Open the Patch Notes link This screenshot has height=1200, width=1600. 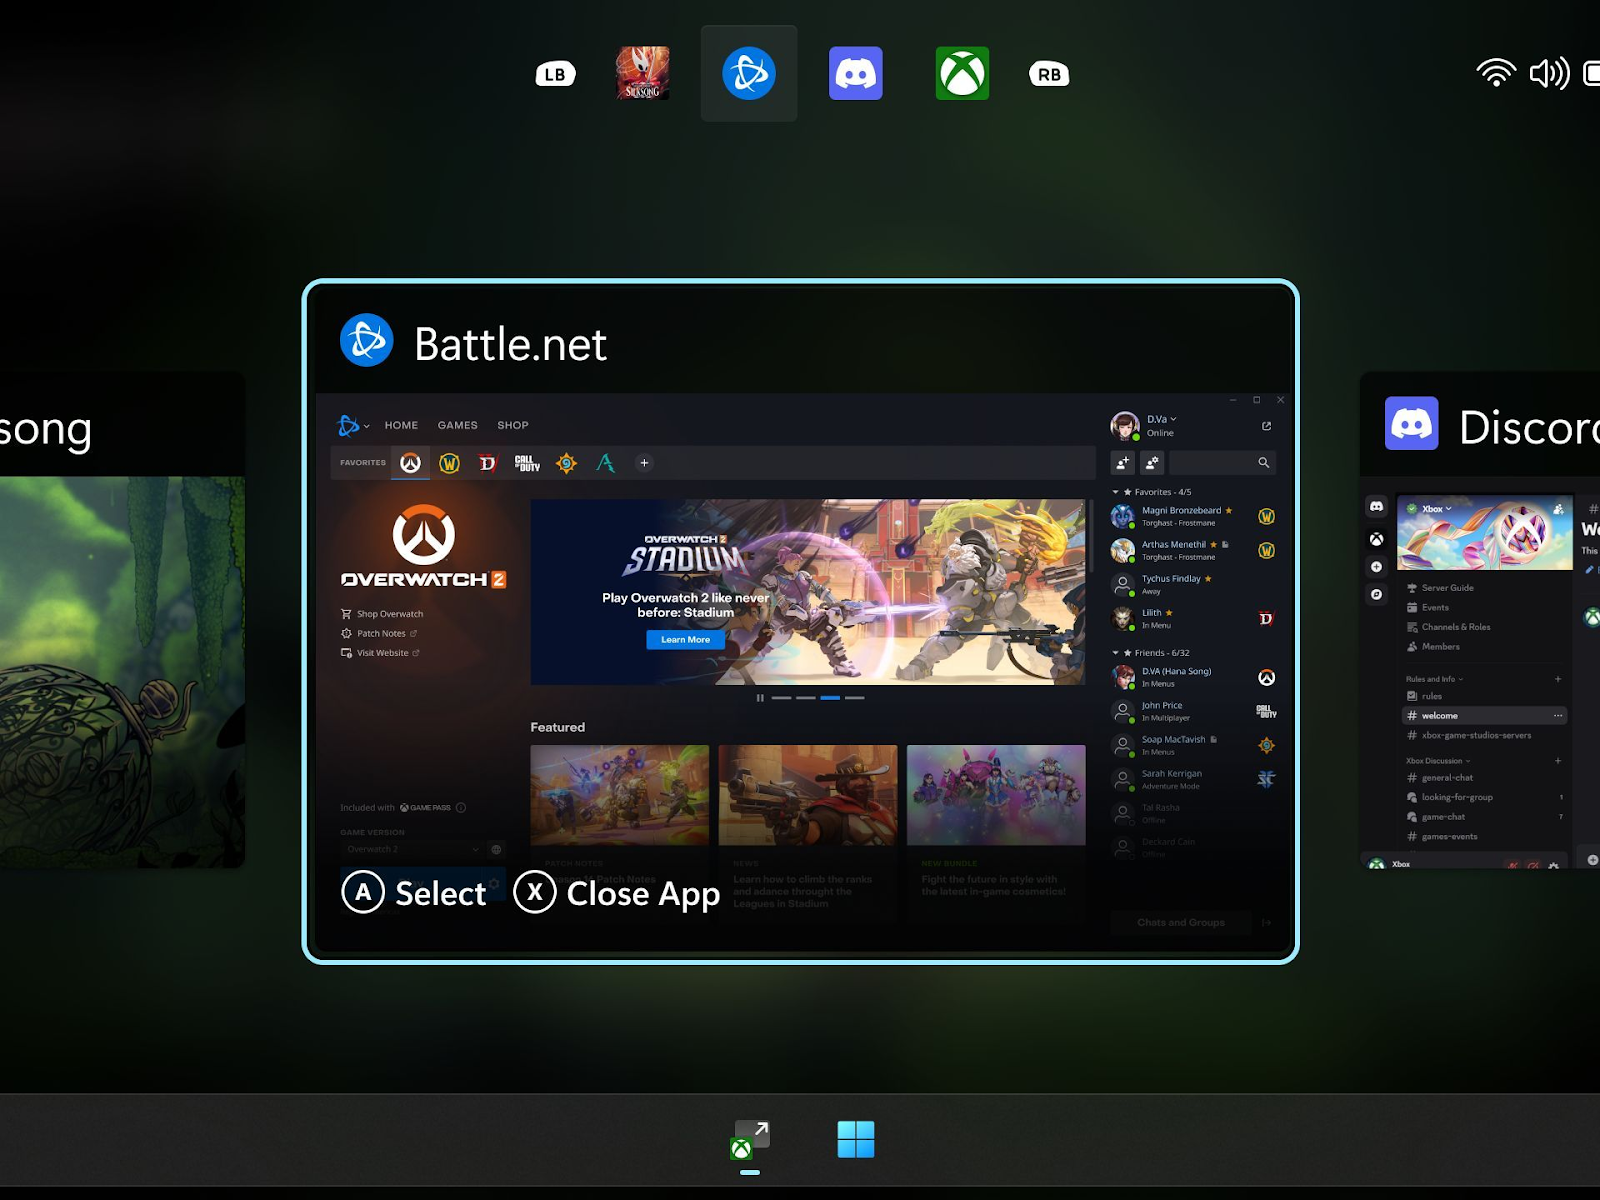click(x=379, y=633)
